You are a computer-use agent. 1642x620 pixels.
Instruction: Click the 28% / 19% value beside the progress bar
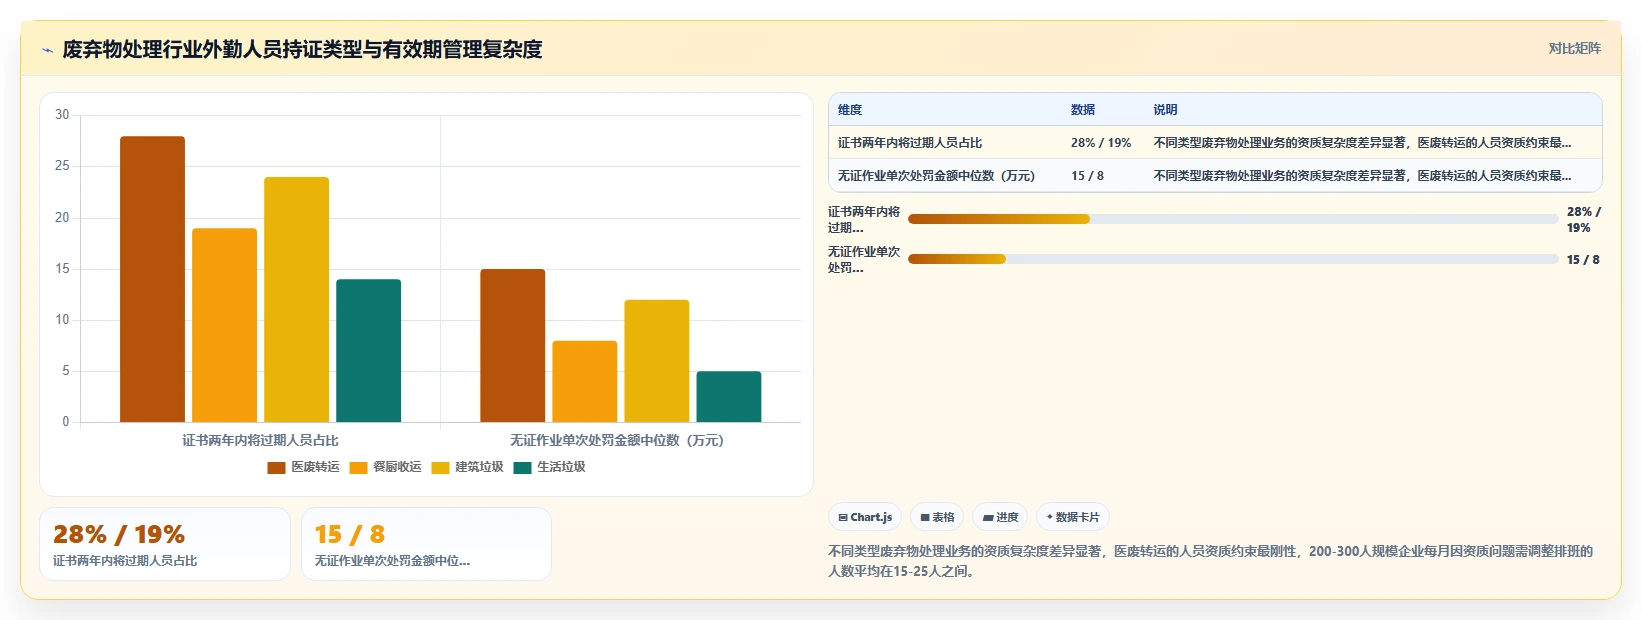tap(1583, 220)
